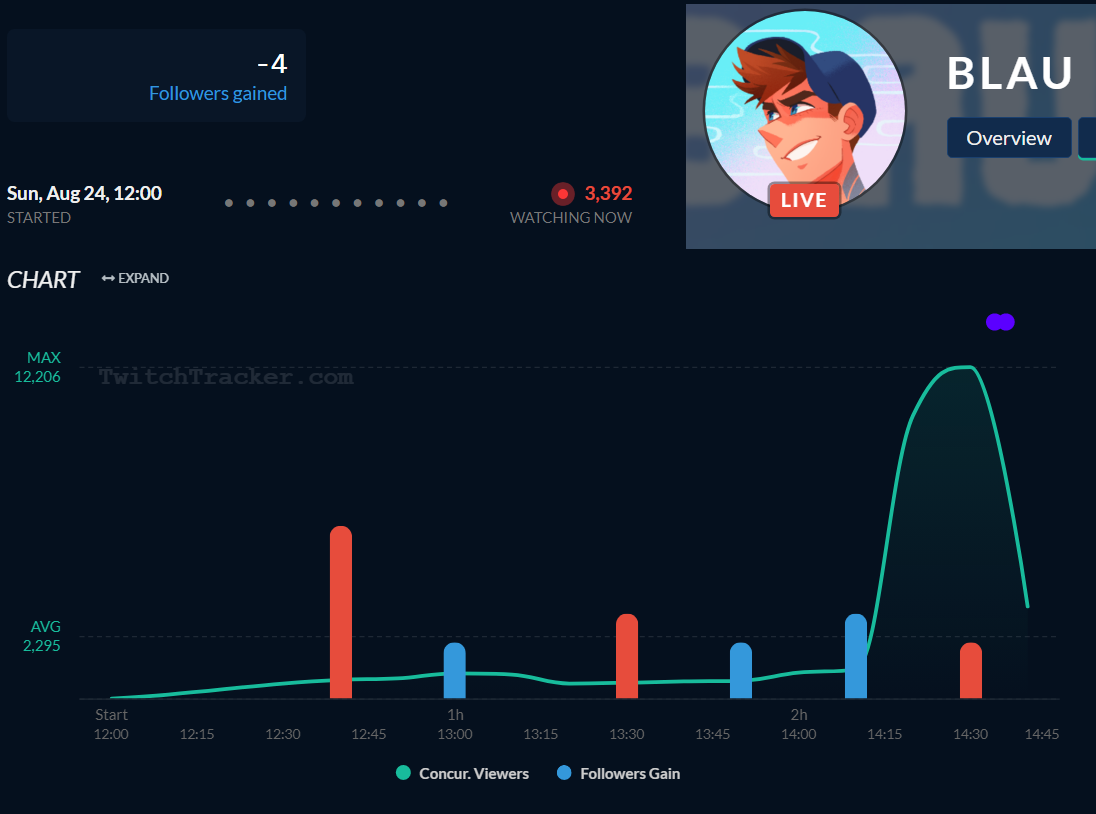Click the Sun, Aug 24, 12:00 start time
Viewport: 1096px width, 814px height.
coord(85,194)
